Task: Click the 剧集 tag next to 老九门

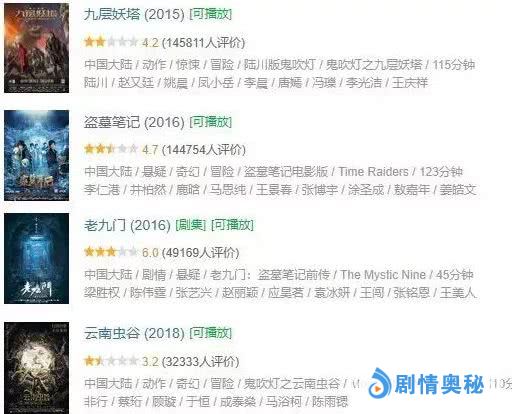Action: tap(191, 225)
